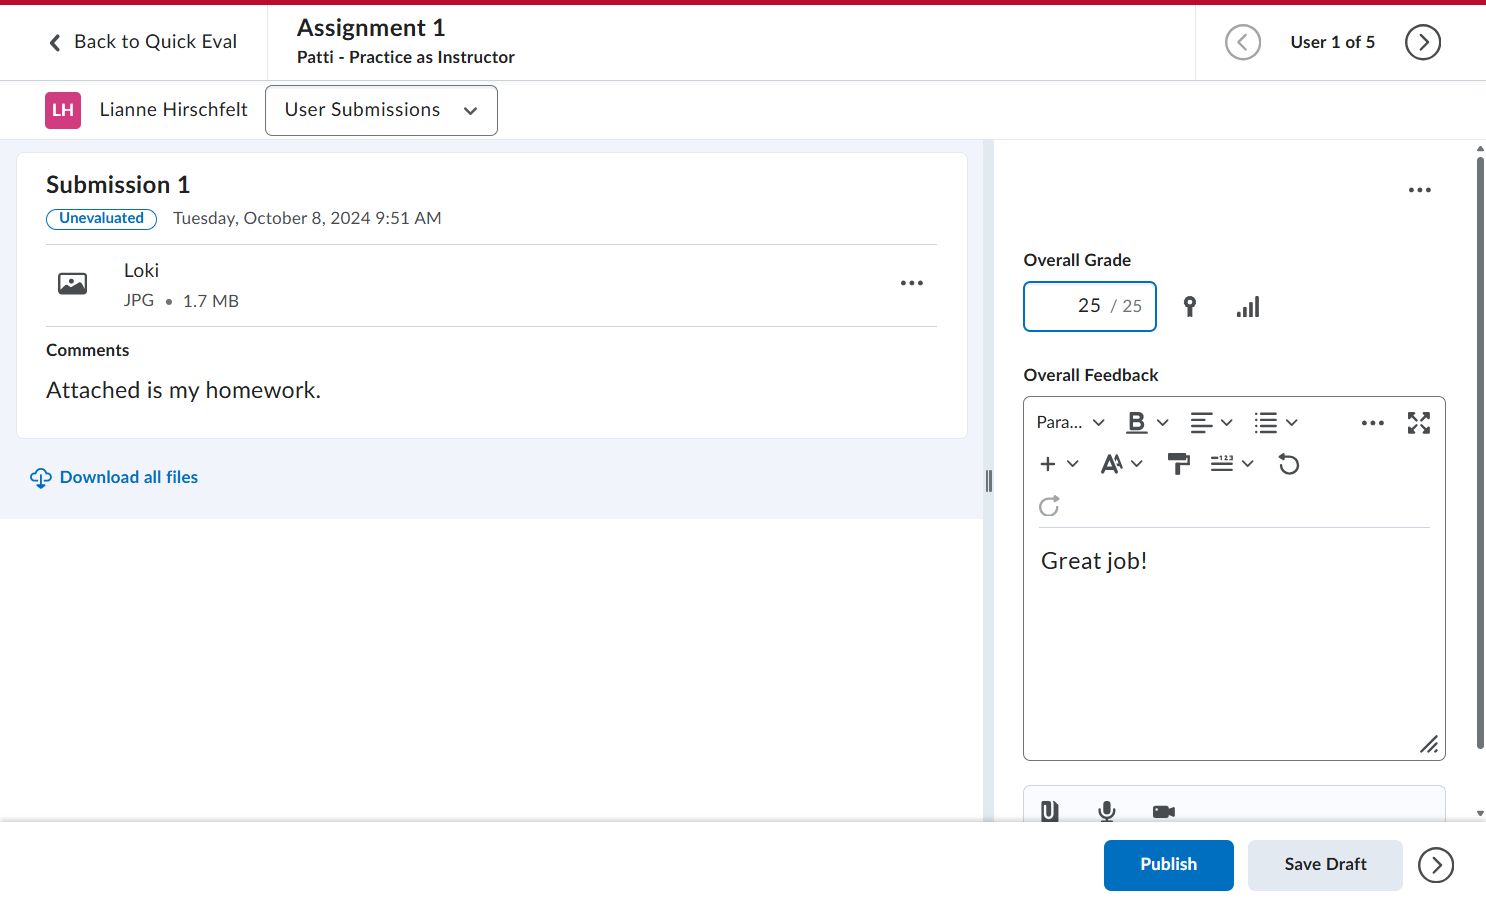Record video feedback camera icon
The width and height of the screenshot is (1486, 909).
click(x=1164, y=811)
